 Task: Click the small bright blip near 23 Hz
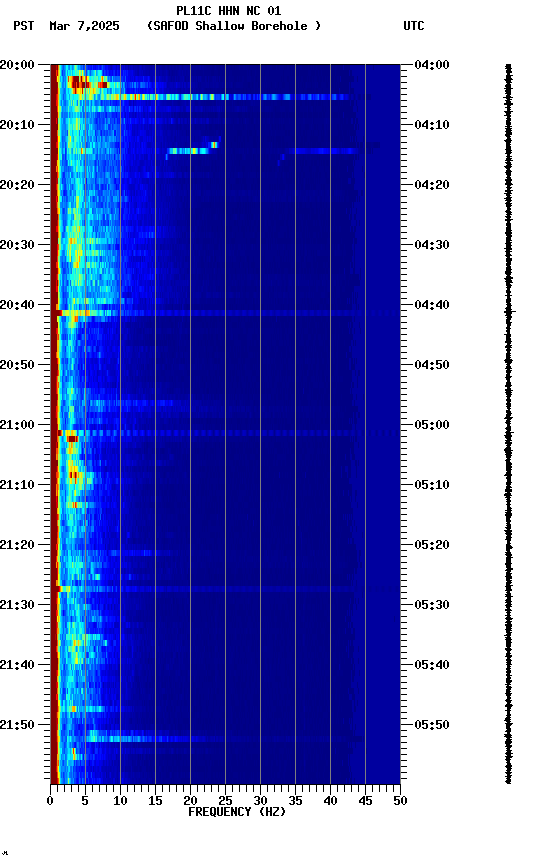click(x=214, y=145)
